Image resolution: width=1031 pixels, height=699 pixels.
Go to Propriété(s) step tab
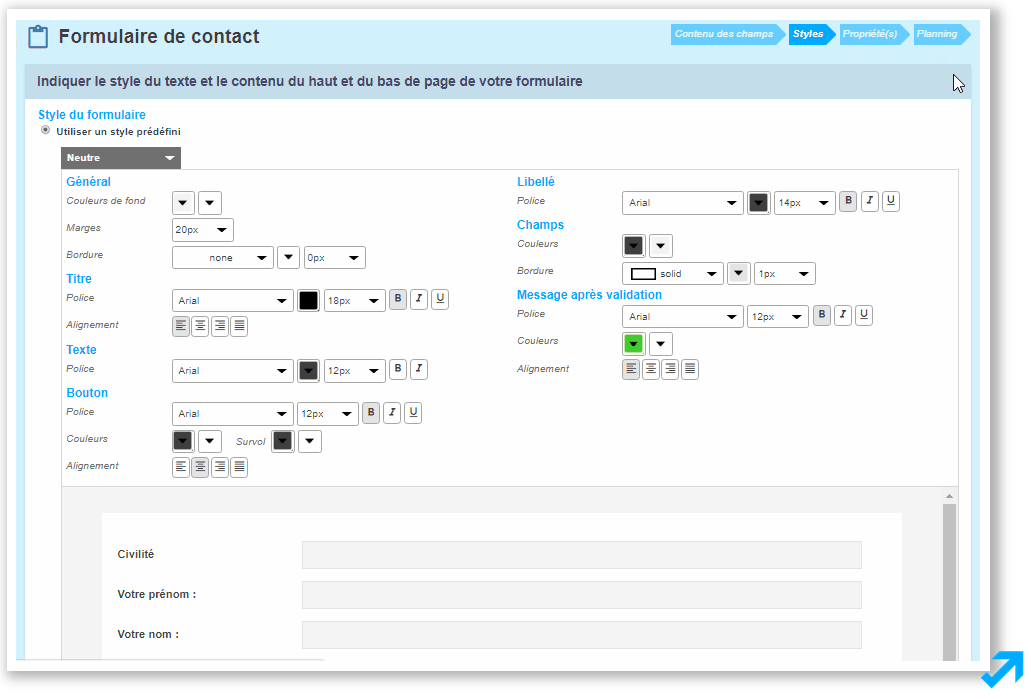pyautogui.click(x=873, y=34)
